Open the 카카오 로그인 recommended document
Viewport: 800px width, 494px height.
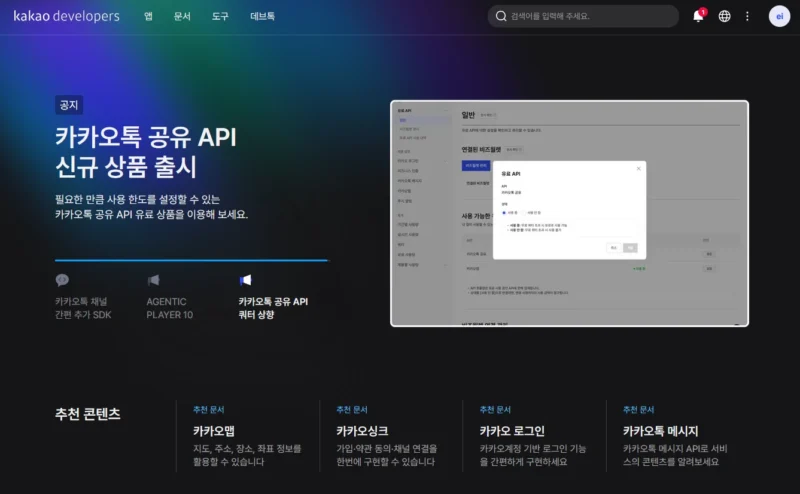coord(512,431)
